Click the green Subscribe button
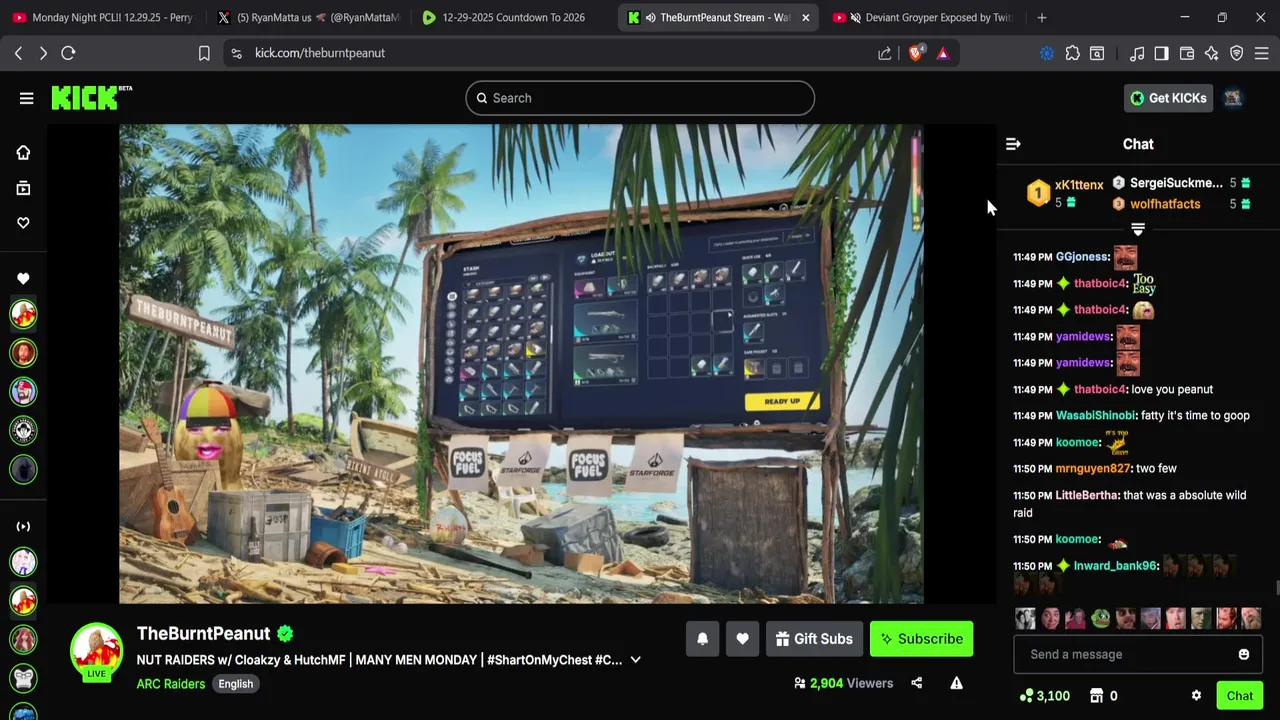Image resolution: width=1280 pixels, height=720 pixels. pyautogui.click(x=921, y=639)
